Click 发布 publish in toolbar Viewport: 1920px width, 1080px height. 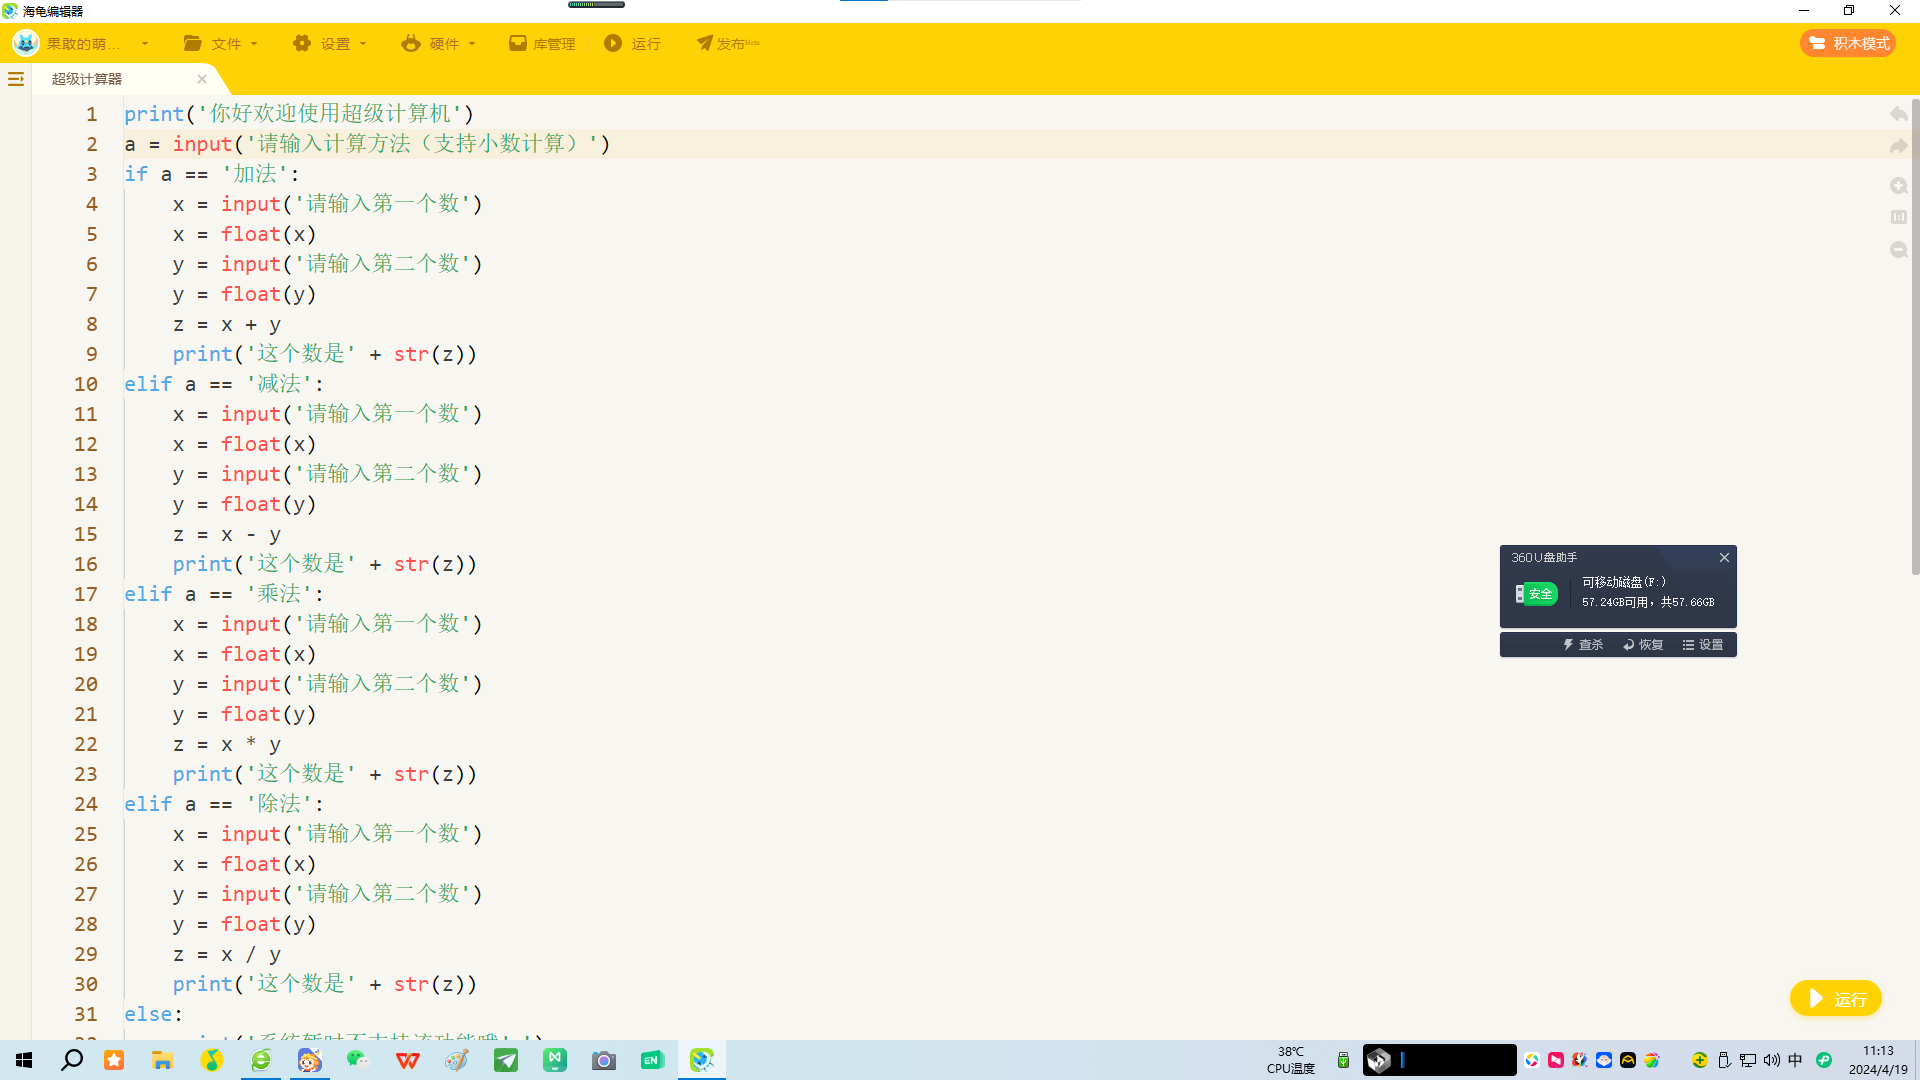(x=728, y=43)
